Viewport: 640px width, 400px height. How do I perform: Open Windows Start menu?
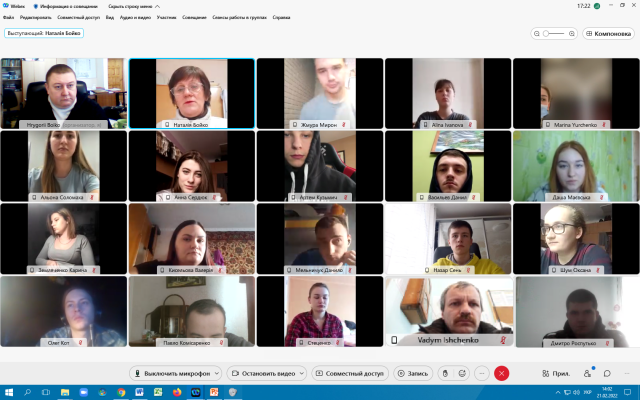click(x=8, y=393)
